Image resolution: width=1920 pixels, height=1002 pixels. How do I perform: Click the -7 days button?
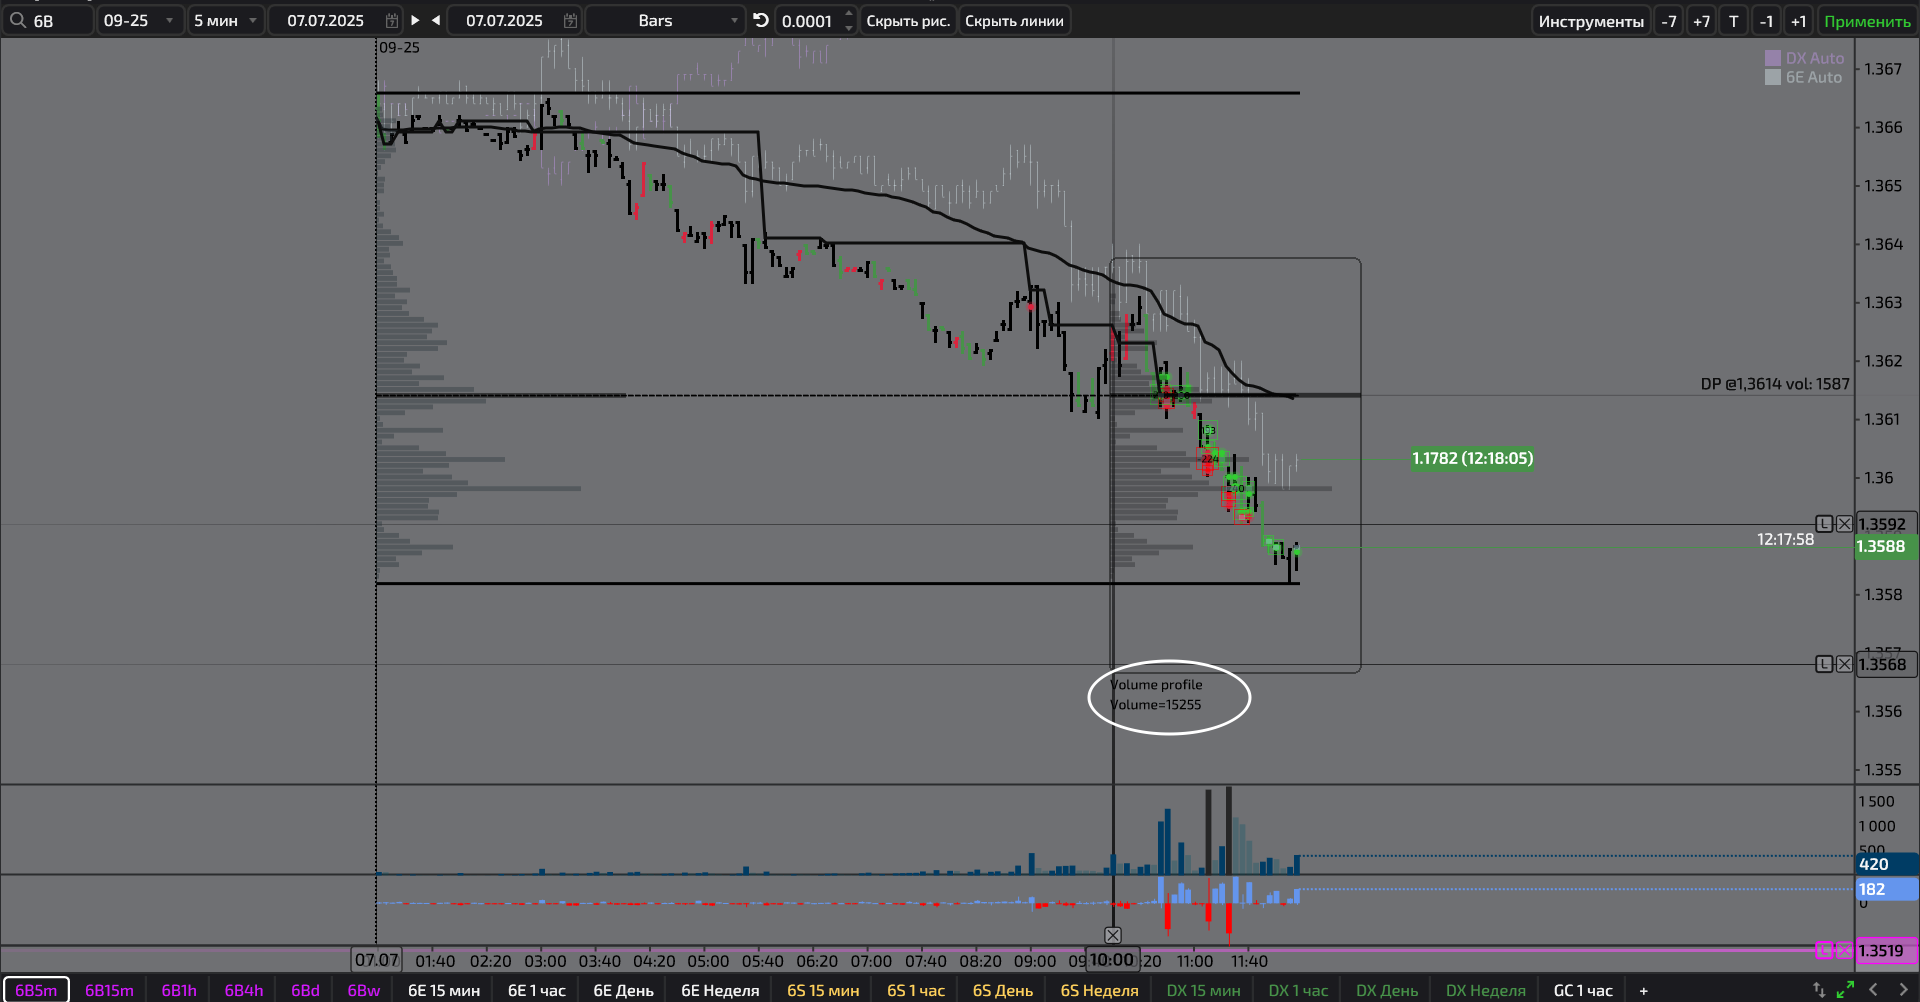click(1669, 21)
